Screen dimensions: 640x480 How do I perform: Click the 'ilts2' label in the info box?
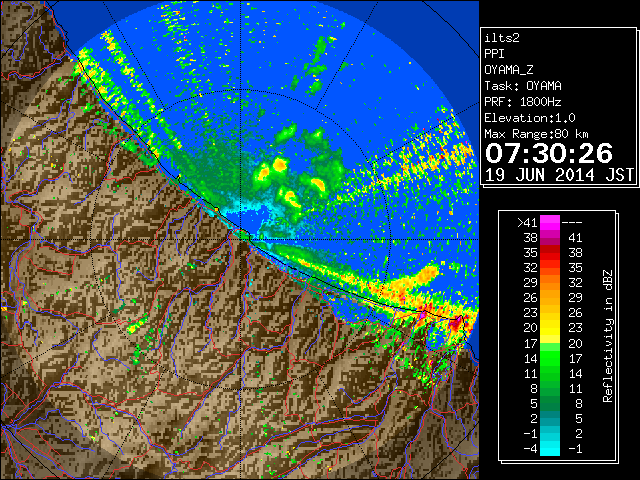502,38
